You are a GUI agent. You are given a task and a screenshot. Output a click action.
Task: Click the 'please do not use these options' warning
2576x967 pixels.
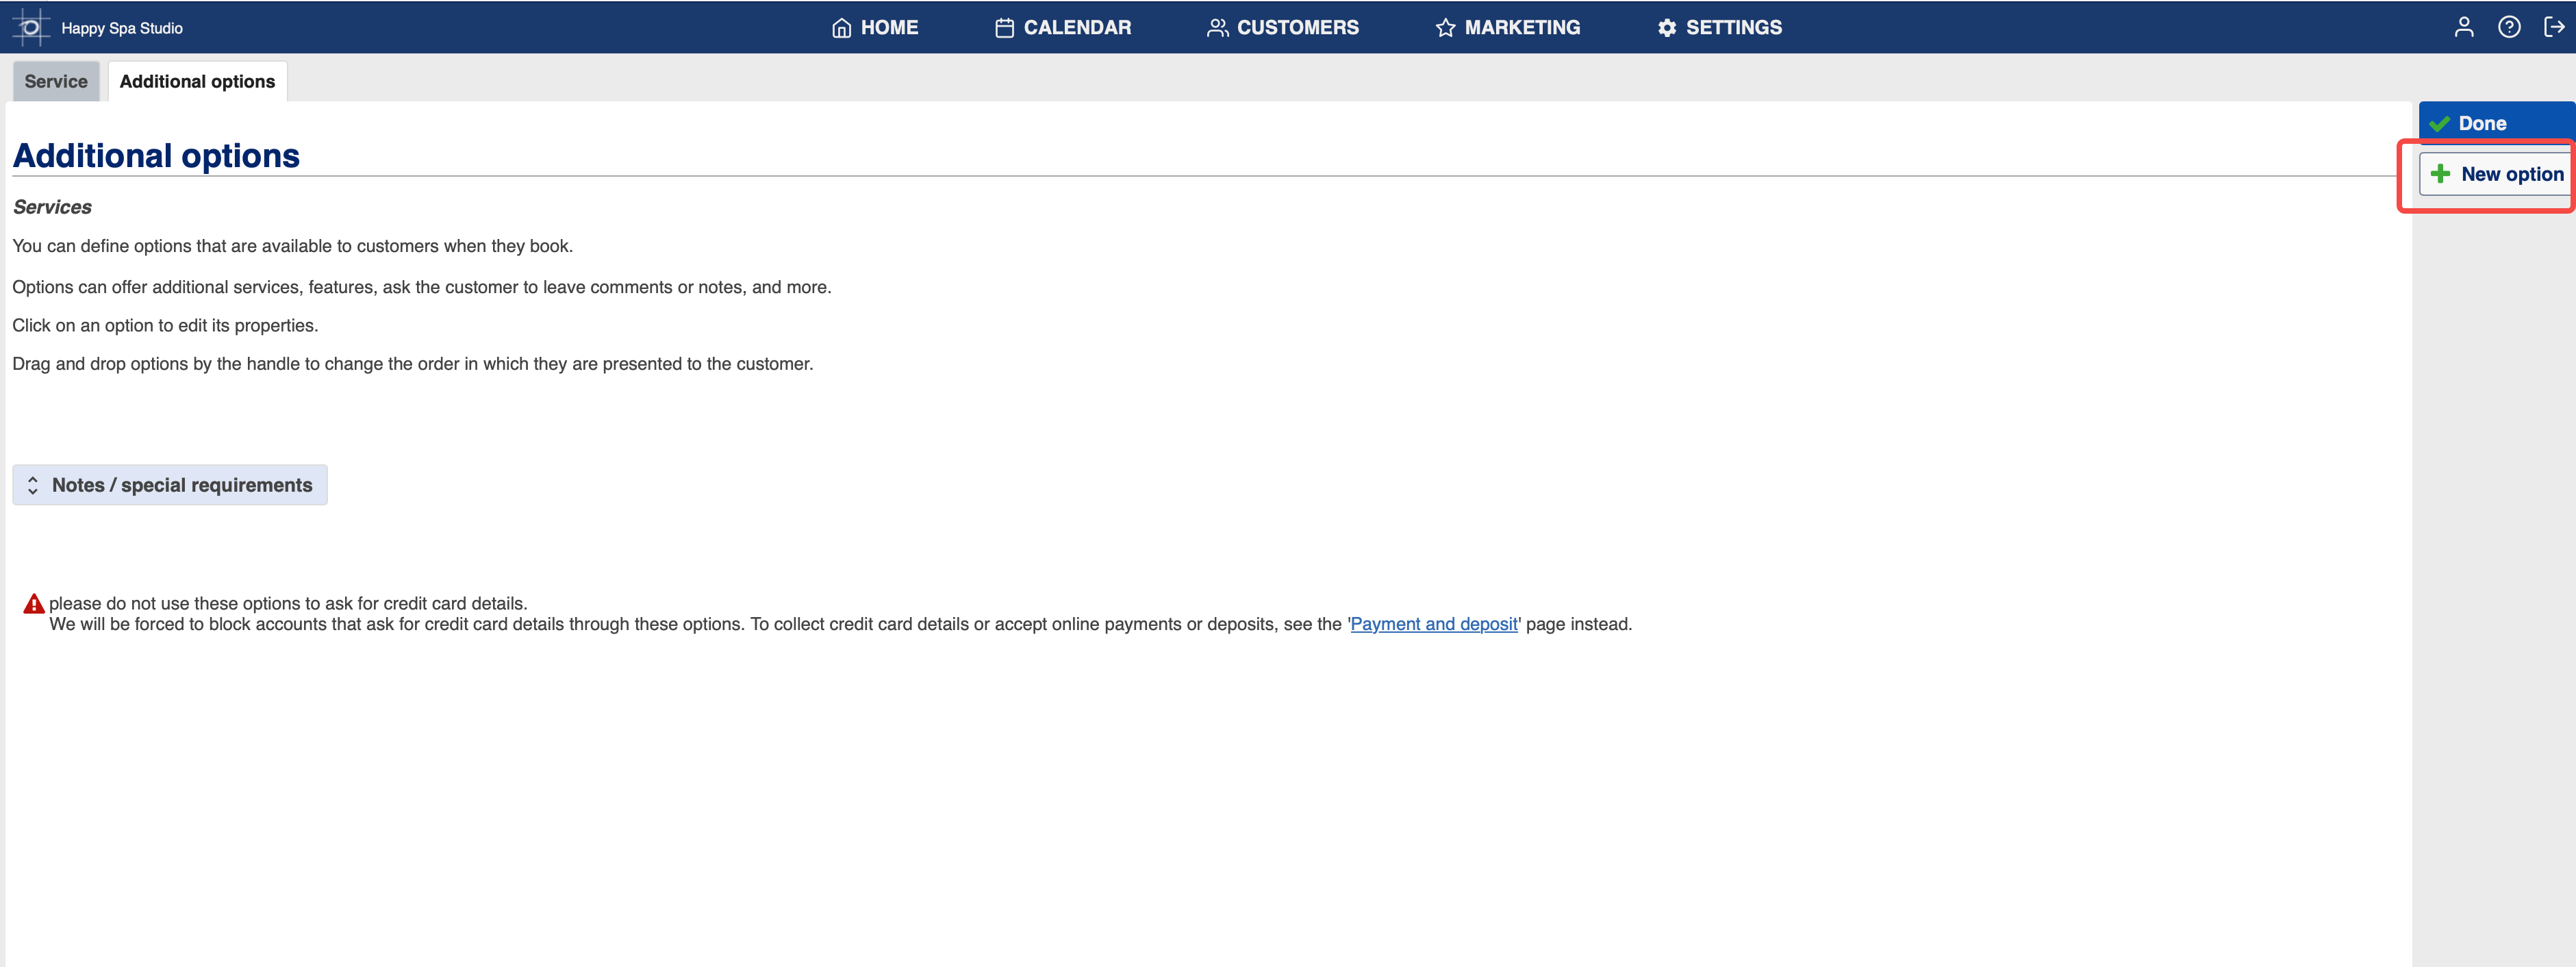click(x=288, y=604)
